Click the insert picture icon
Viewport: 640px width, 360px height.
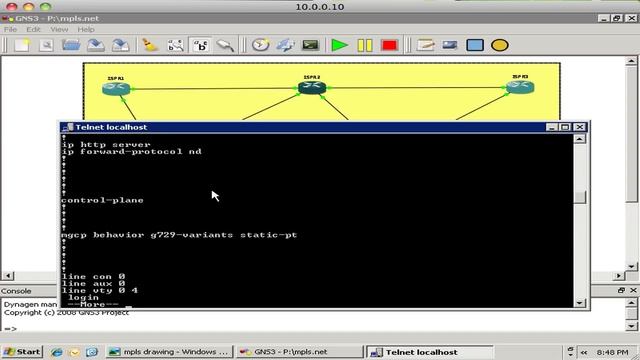click(x=450, y=45)
